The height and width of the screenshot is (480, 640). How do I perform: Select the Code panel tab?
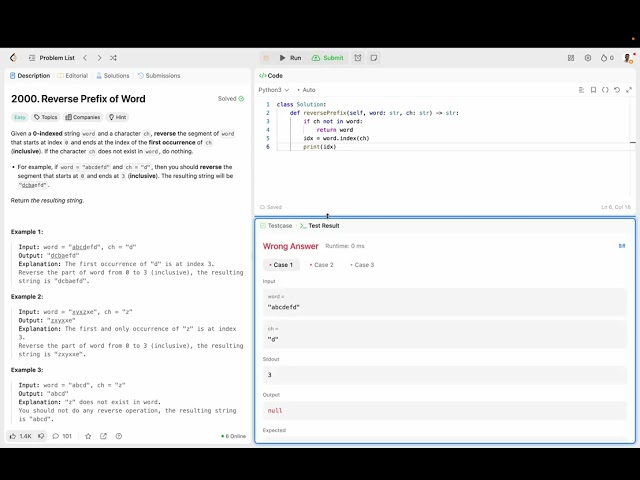coord(271,76)
